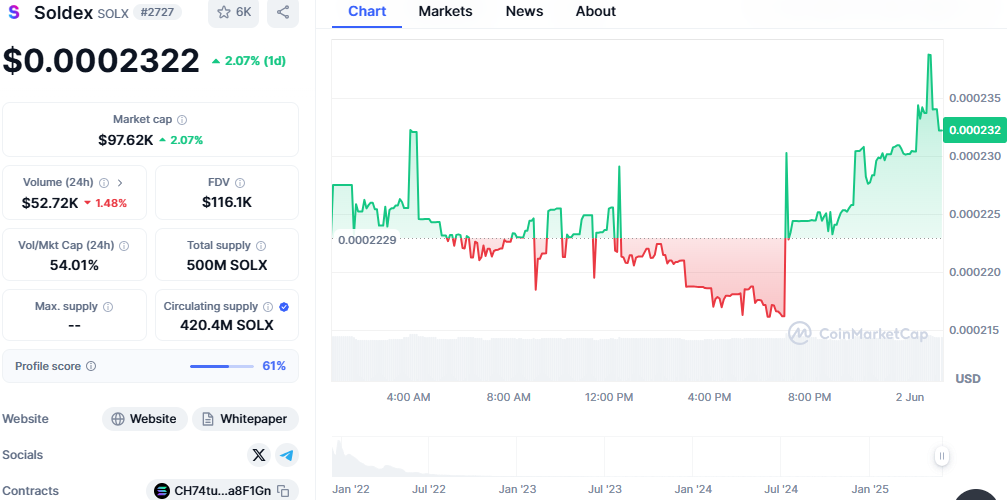Click the 8:00 PM chart axis label
Viewport: 1007px width, 500px height.
[809, 397]
